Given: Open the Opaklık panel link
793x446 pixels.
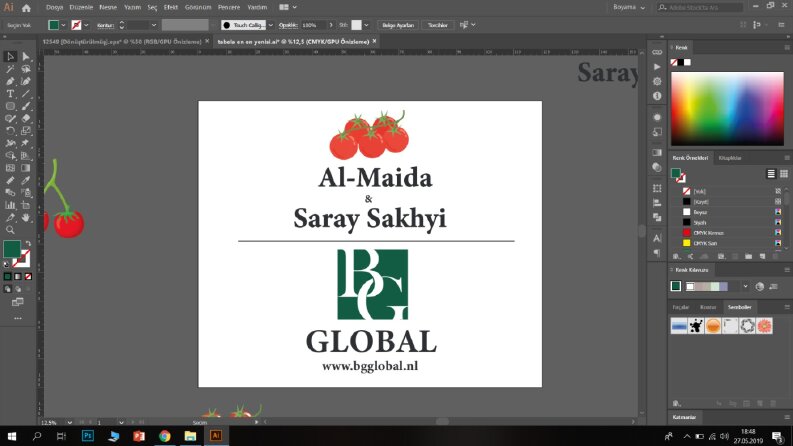Looking at the screenshot, I should (x=288, y=25).
